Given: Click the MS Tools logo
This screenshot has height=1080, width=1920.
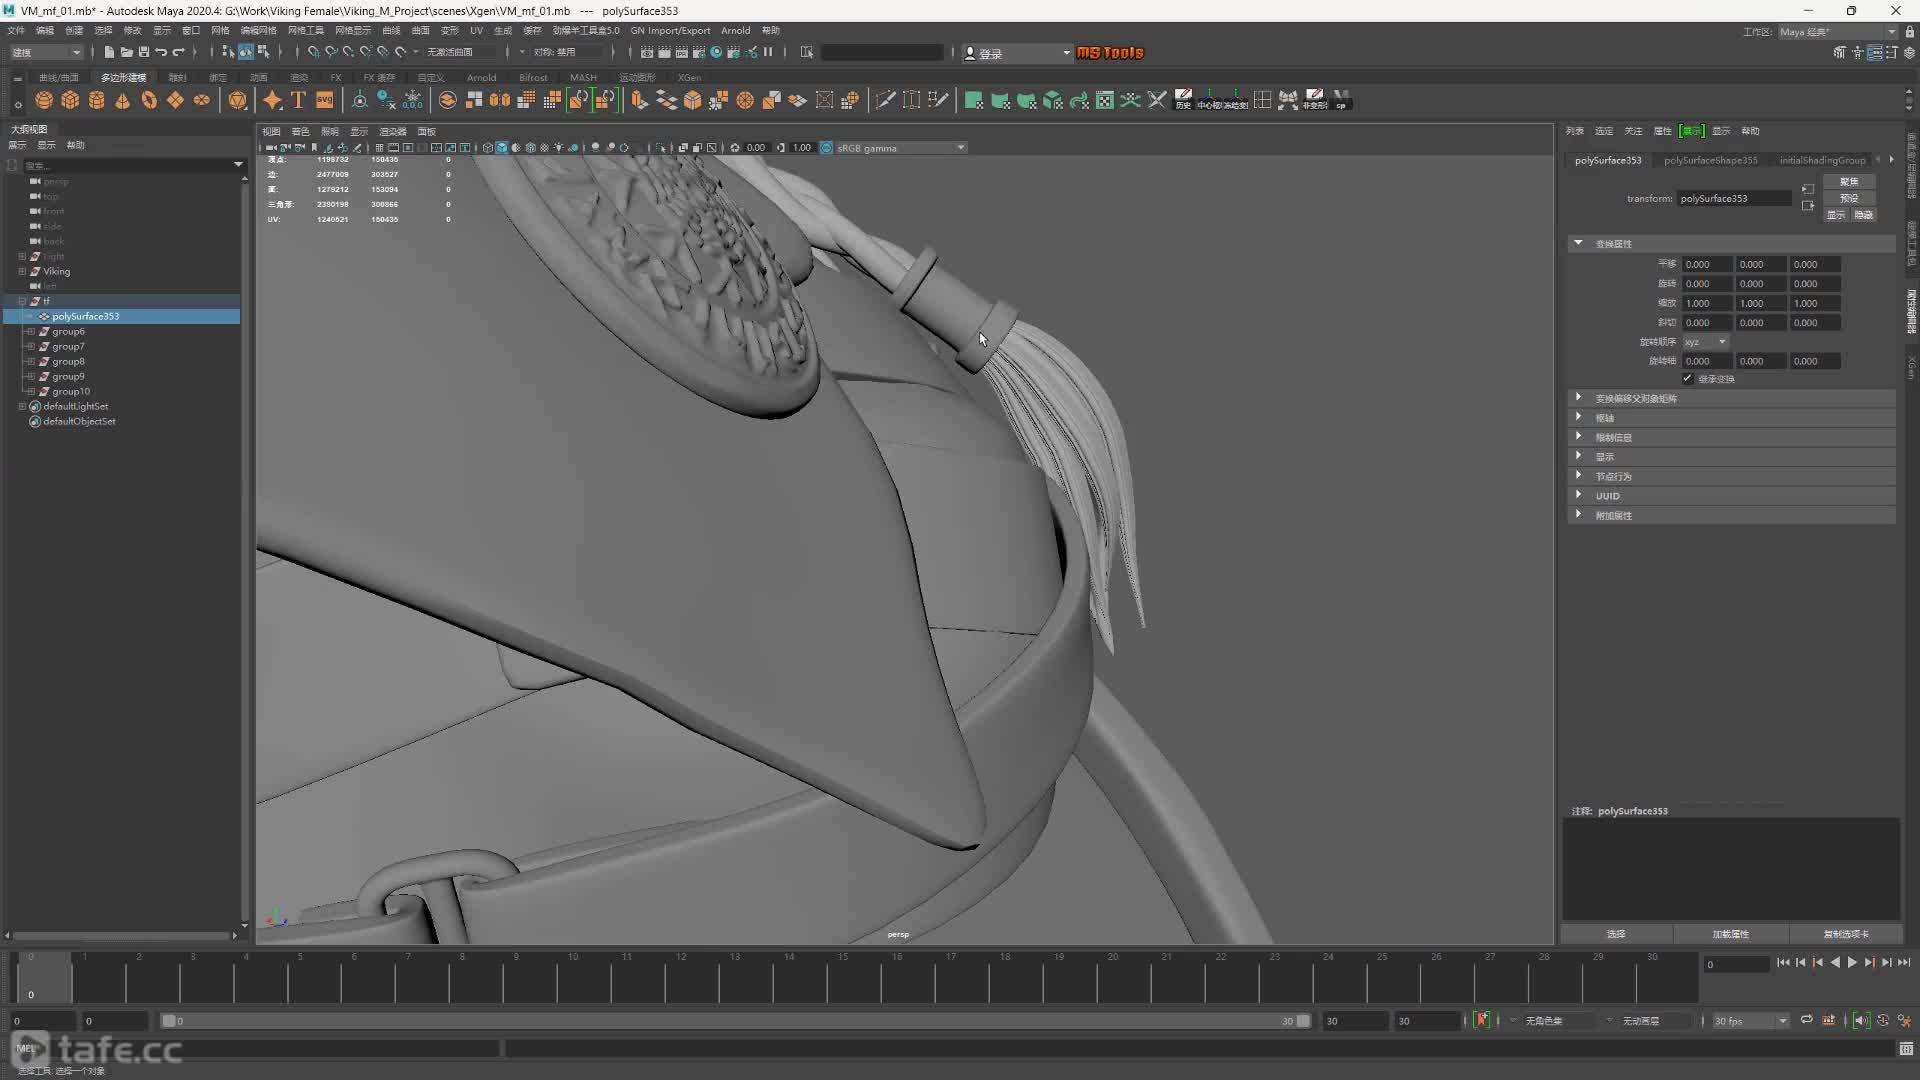Looking at the screenshot, I should 1109,53.
